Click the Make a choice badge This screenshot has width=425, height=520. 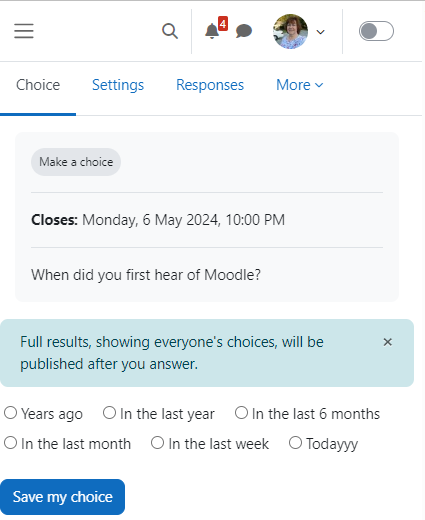tap(76, 162)
